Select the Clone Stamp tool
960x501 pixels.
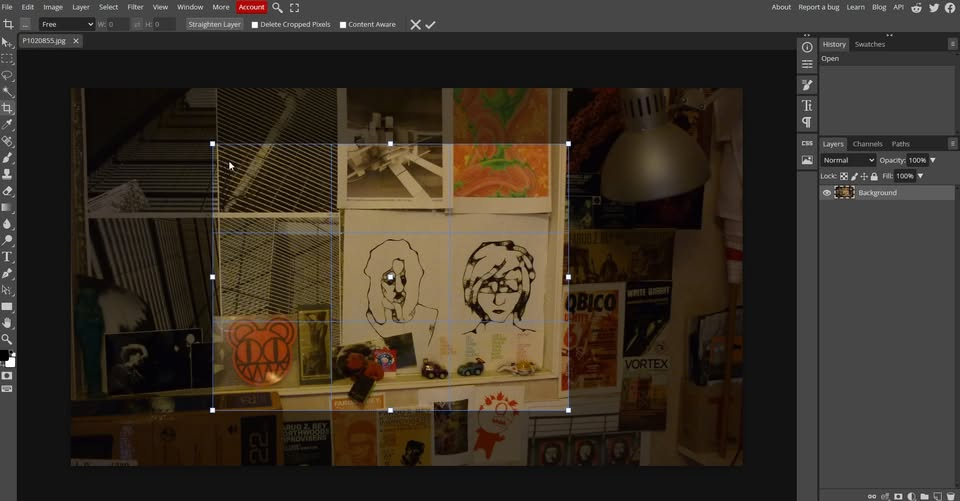(x=7, y=175)
